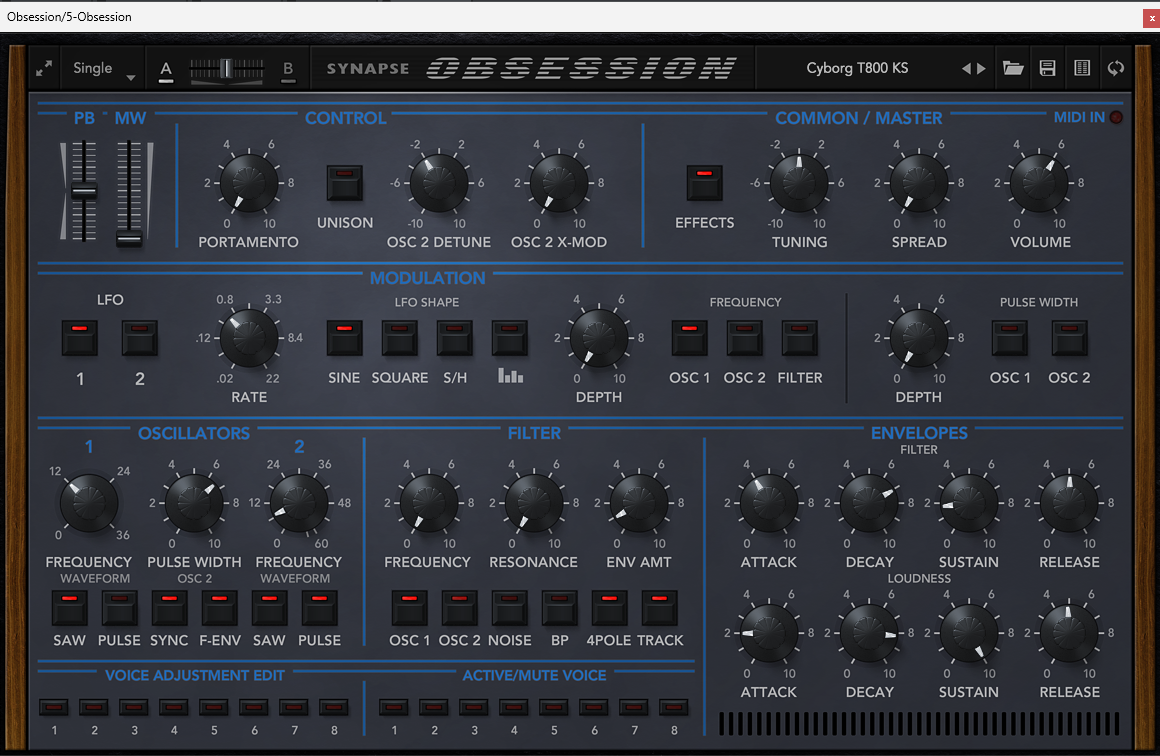Click filter envelope Attack knob
Screen dimensions: 1160x756
769,503
